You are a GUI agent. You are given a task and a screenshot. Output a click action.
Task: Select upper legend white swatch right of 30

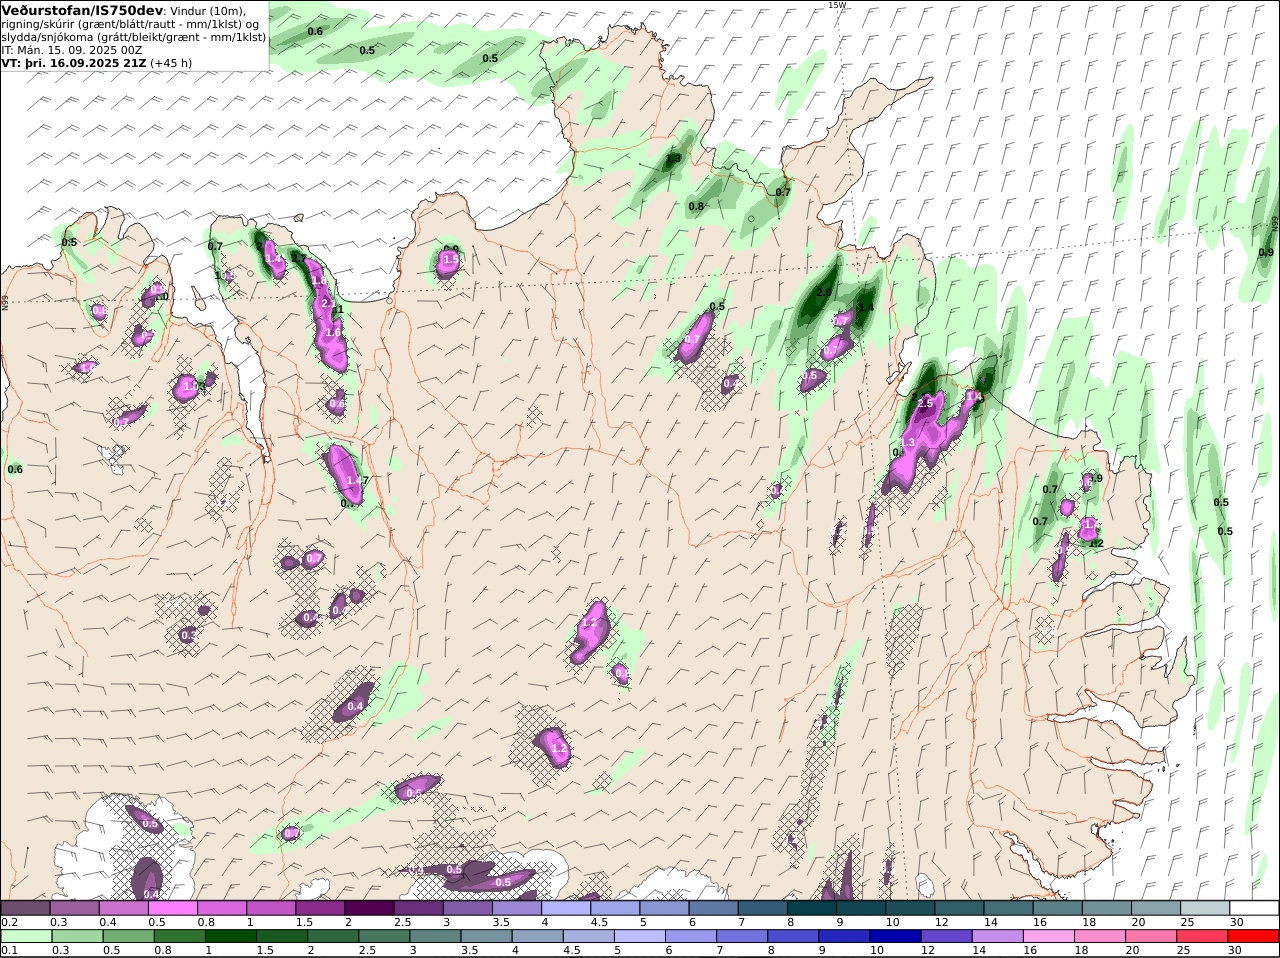(1255, 908)
